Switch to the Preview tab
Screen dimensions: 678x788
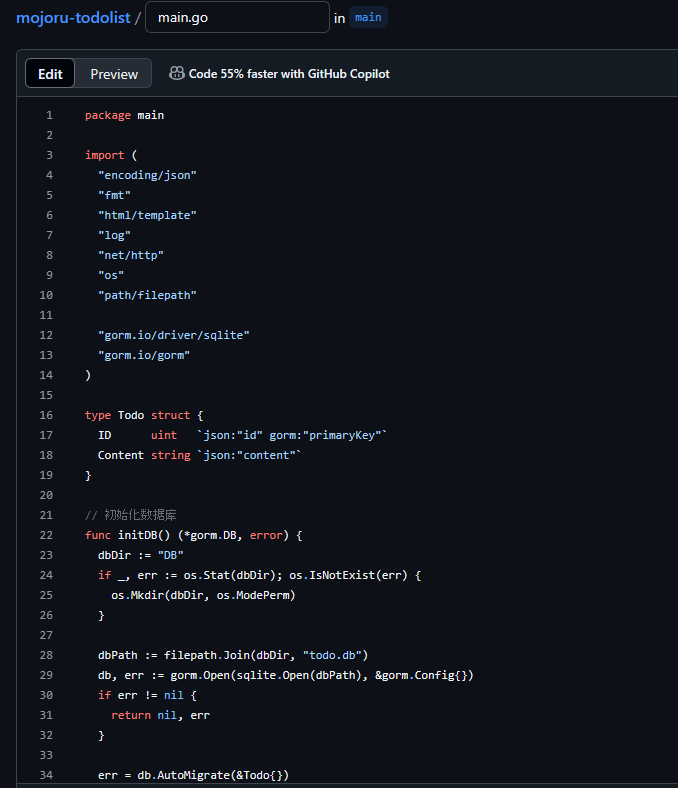tap(114, 74)
